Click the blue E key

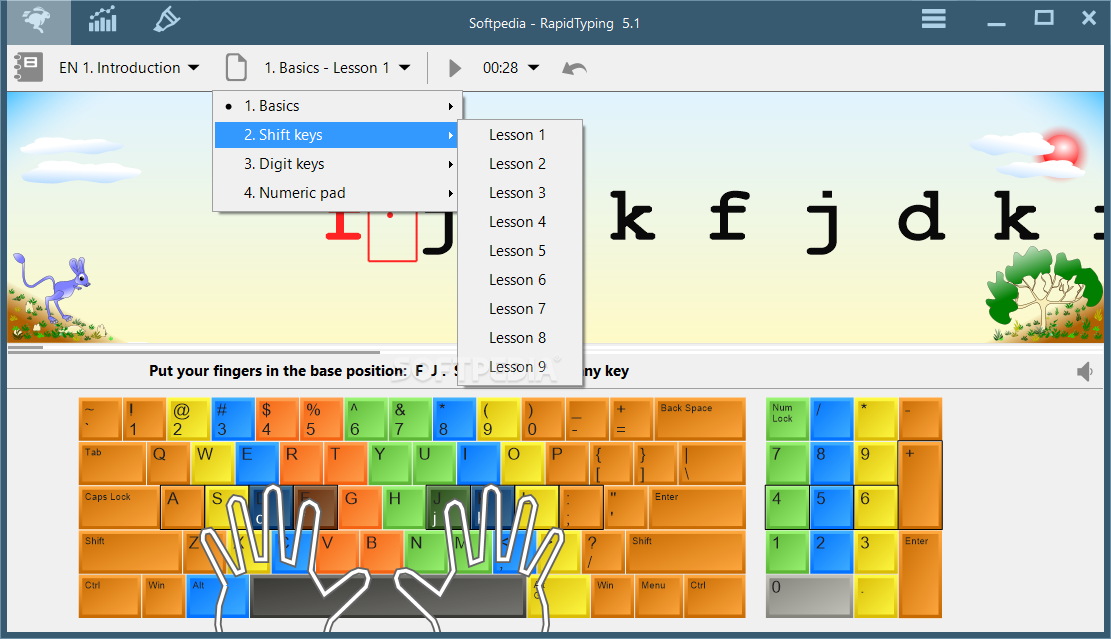click(256, 463)
